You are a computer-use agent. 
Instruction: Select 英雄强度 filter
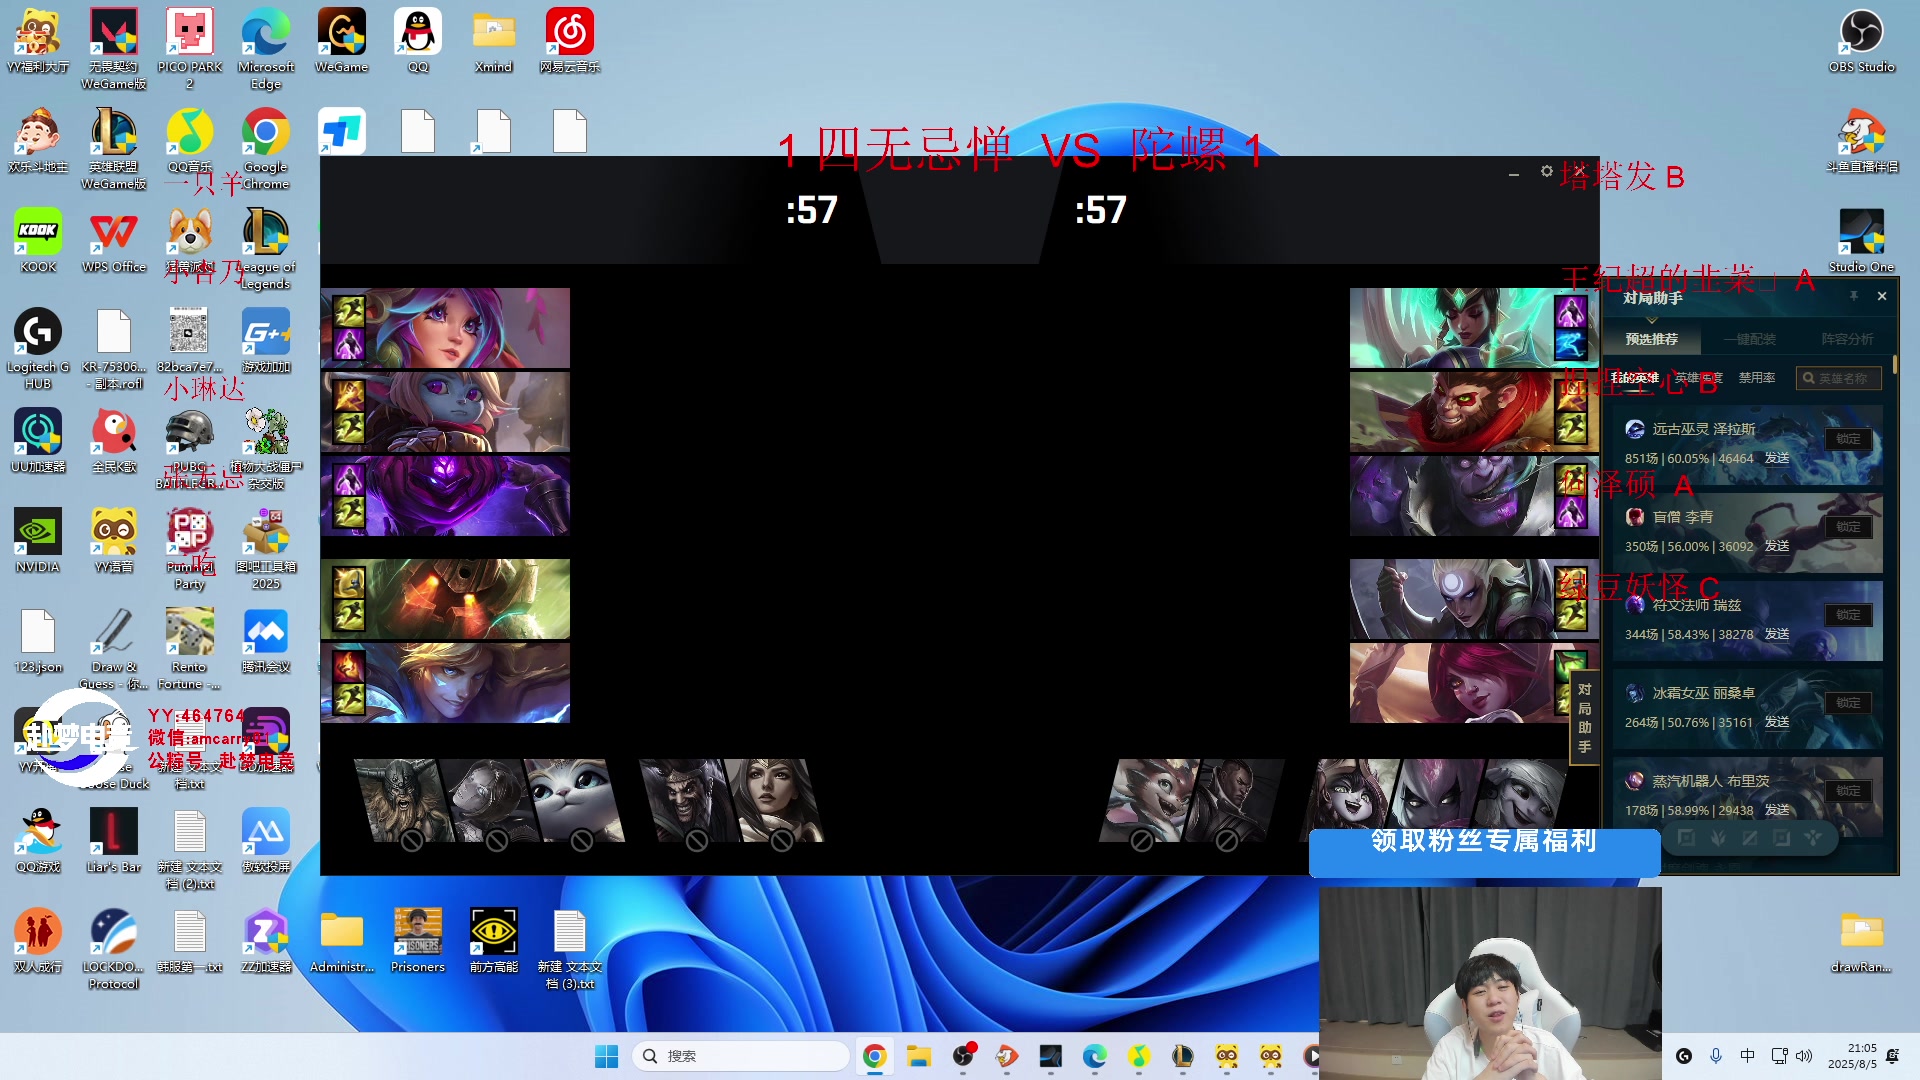pyautogui.click(x=1699, y=378)
